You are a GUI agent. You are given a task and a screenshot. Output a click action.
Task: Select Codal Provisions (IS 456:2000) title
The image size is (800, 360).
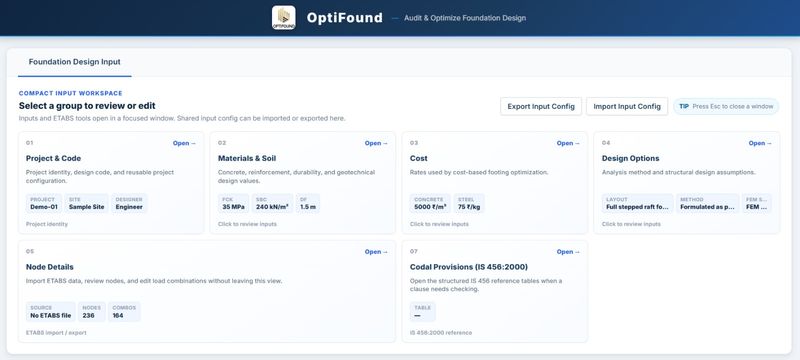[469, 267]
